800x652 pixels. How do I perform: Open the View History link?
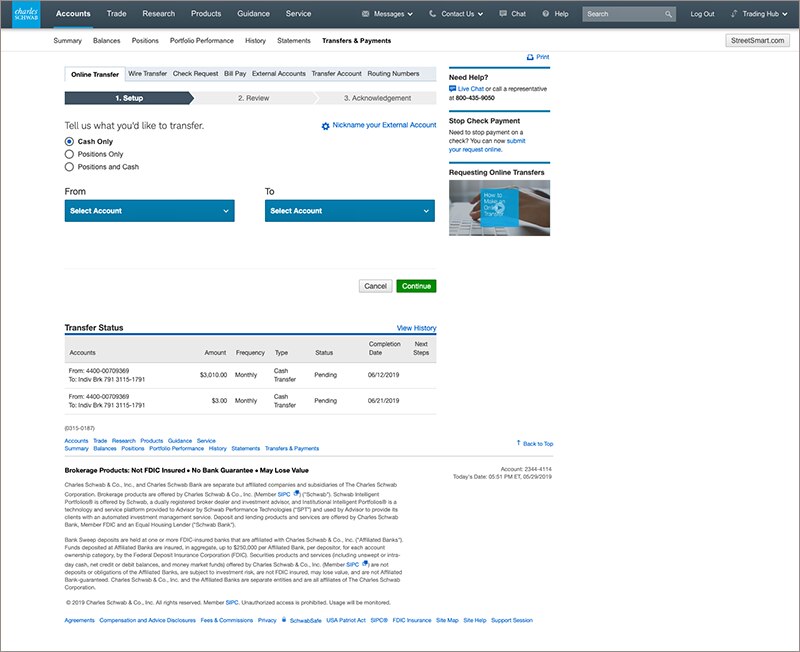coord(416,328)
